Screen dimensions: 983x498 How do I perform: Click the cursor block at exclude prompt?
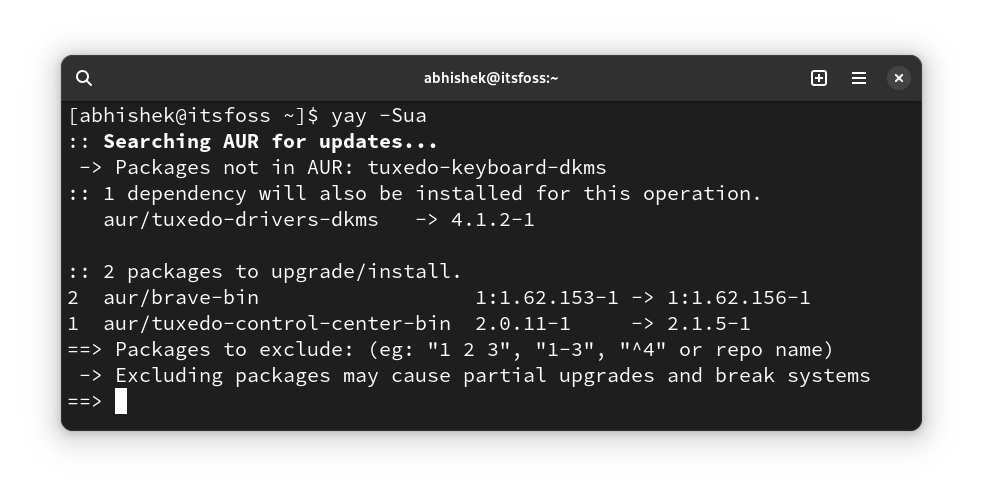tap(121, 401)
